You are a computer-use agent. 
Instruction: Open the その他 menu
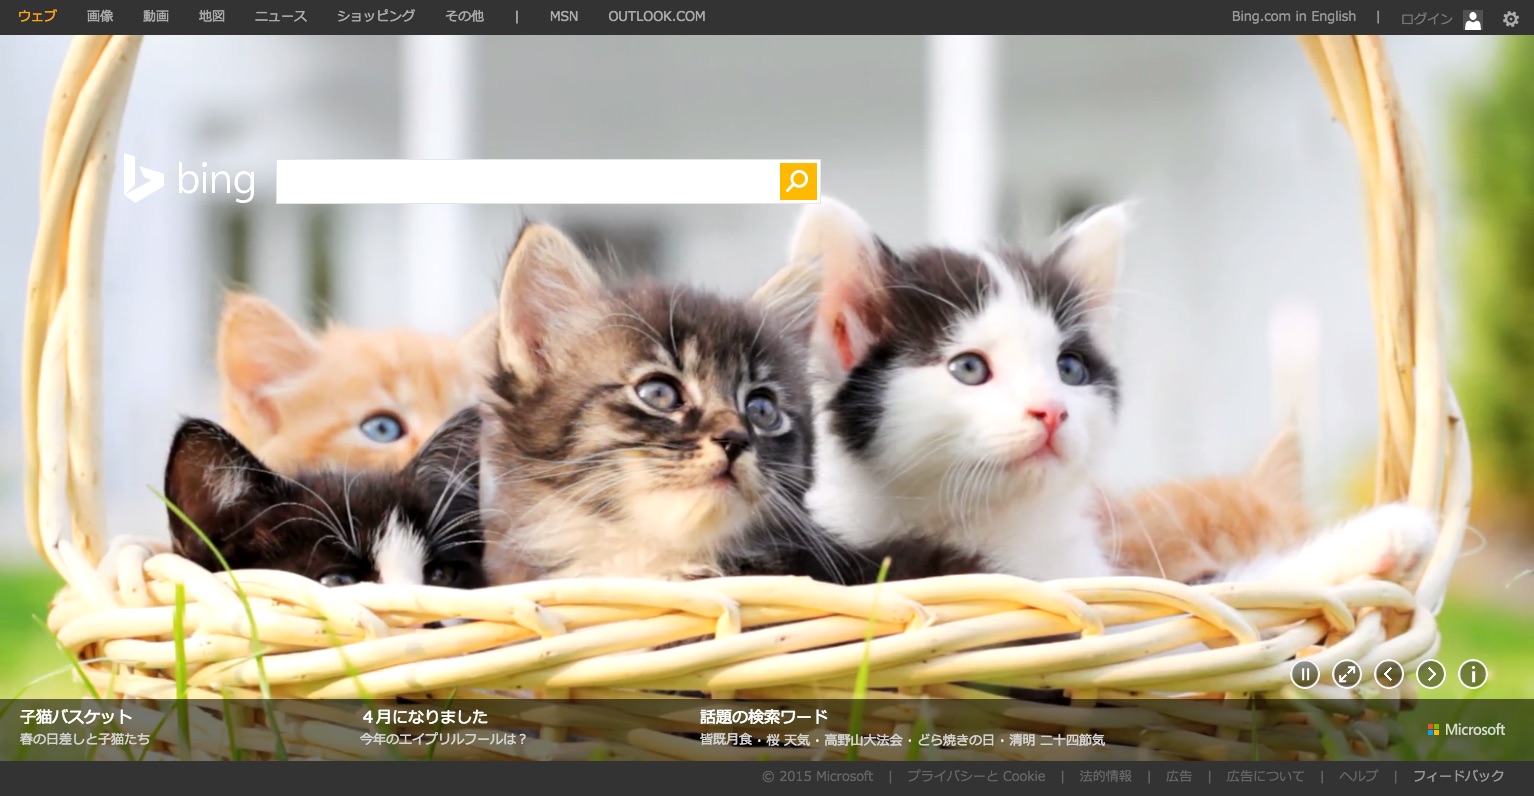(464, 16)
